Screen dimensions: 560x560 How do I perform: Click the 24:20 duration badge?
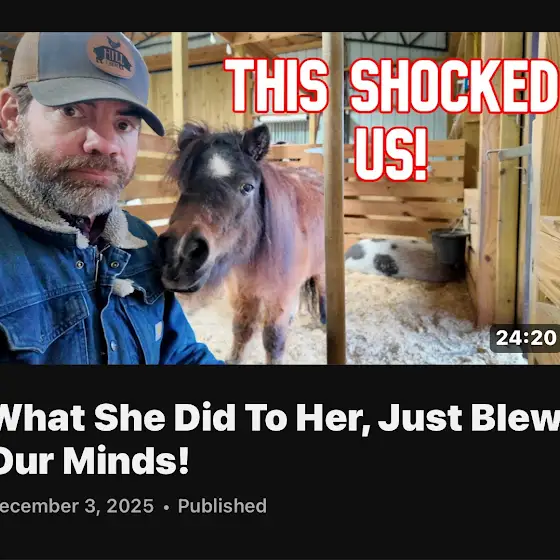[526, 338]
